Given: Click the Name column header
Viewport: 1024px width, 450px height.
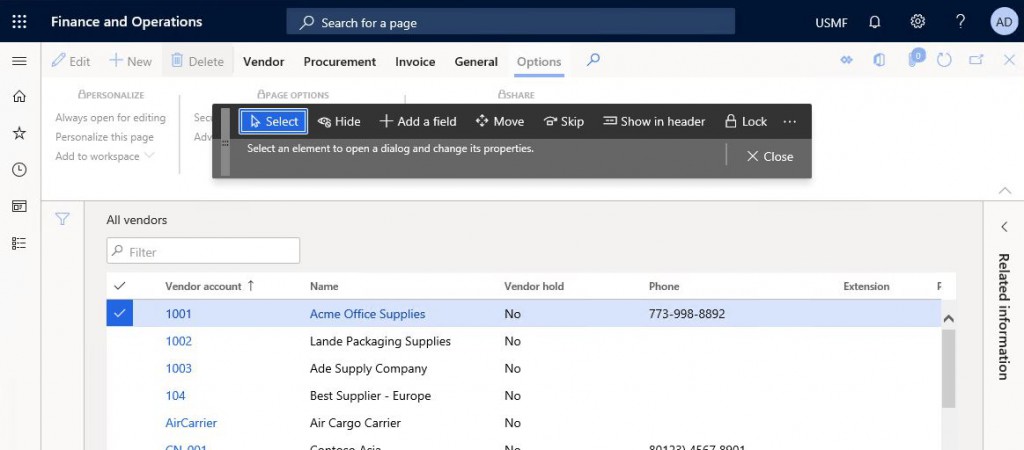Looking at the screenshot, I should click(x=324, y=286).
